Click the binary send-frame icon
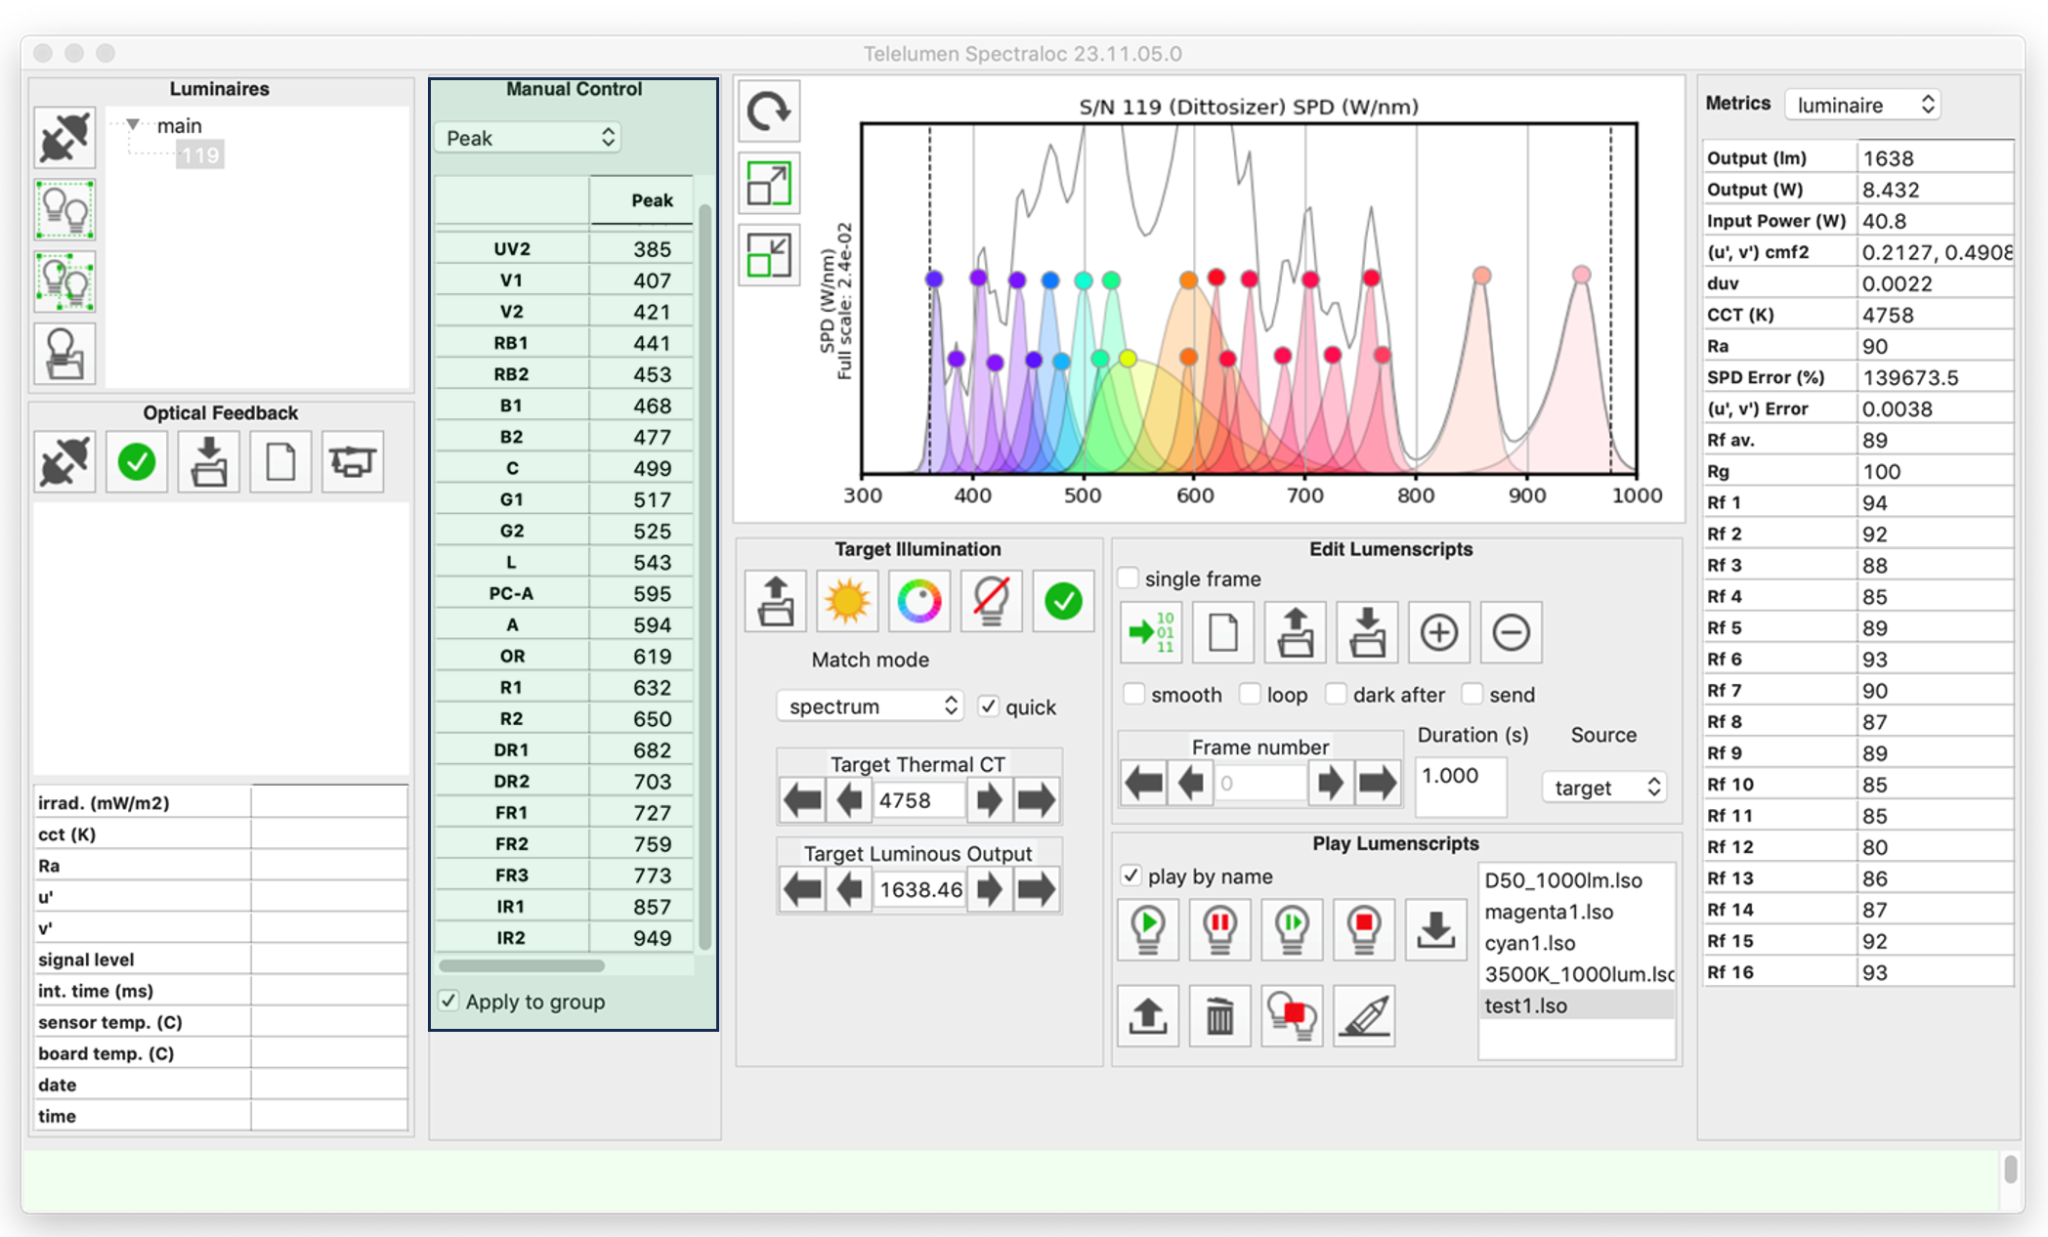This screenshot has height=1237, width=2048. (x=1151, y=633)
